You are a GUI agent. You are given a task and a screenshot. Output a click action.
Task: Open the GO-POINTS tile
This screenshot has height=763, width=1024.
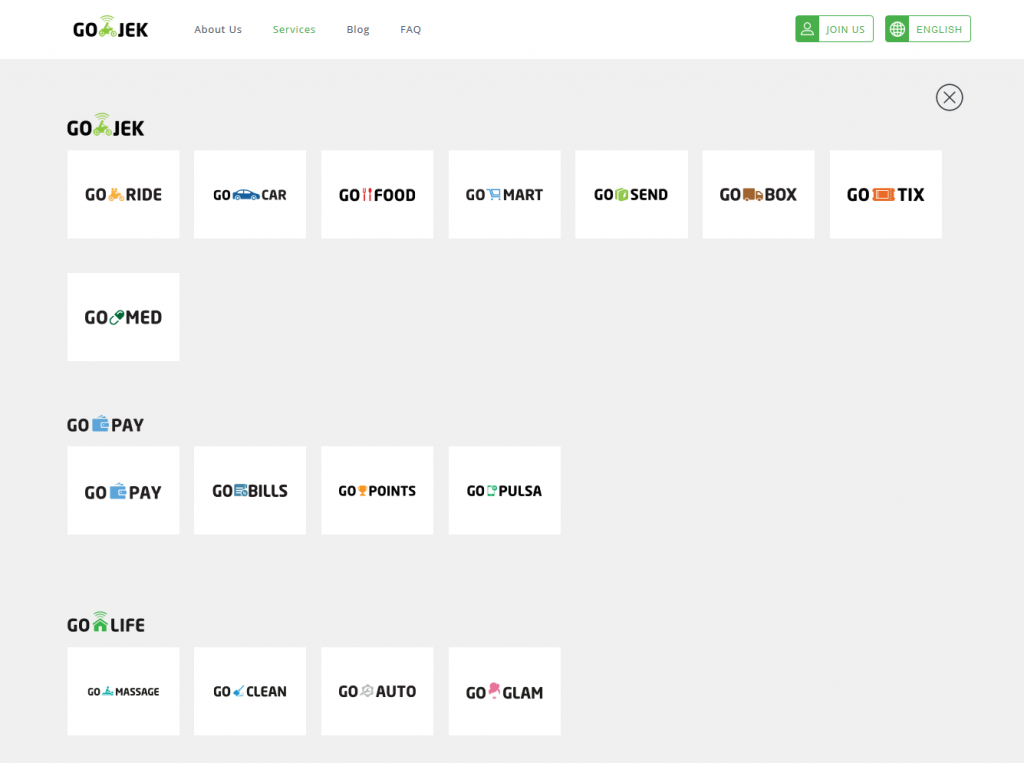tap(377, 491)
